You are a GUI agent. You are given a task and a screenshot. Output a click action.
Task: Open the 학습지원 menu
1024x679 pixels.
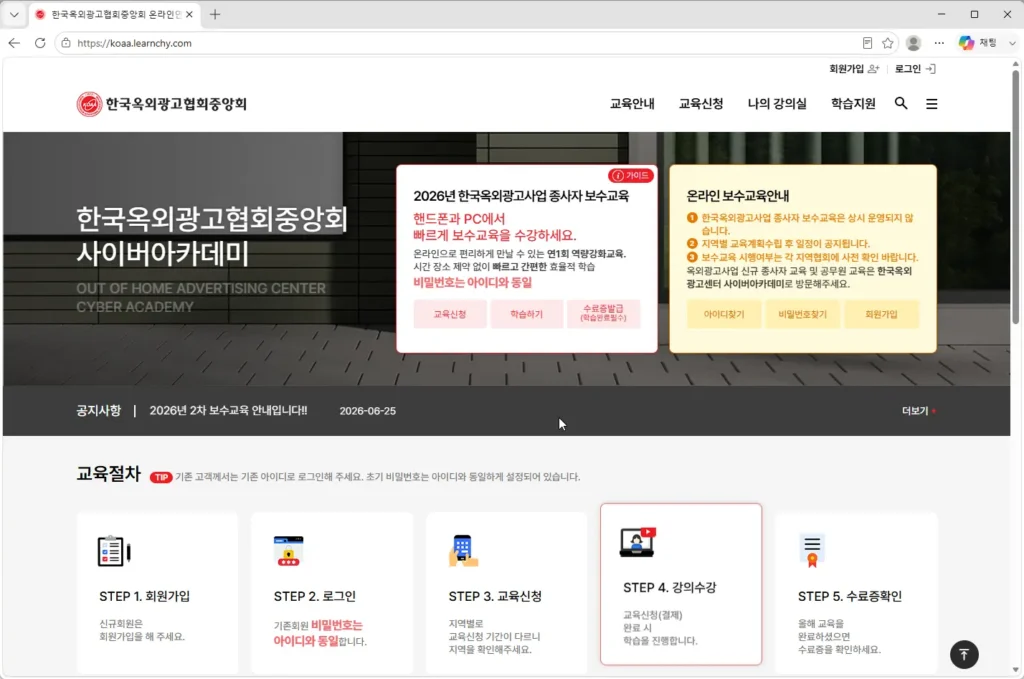(x=853, y=104)
